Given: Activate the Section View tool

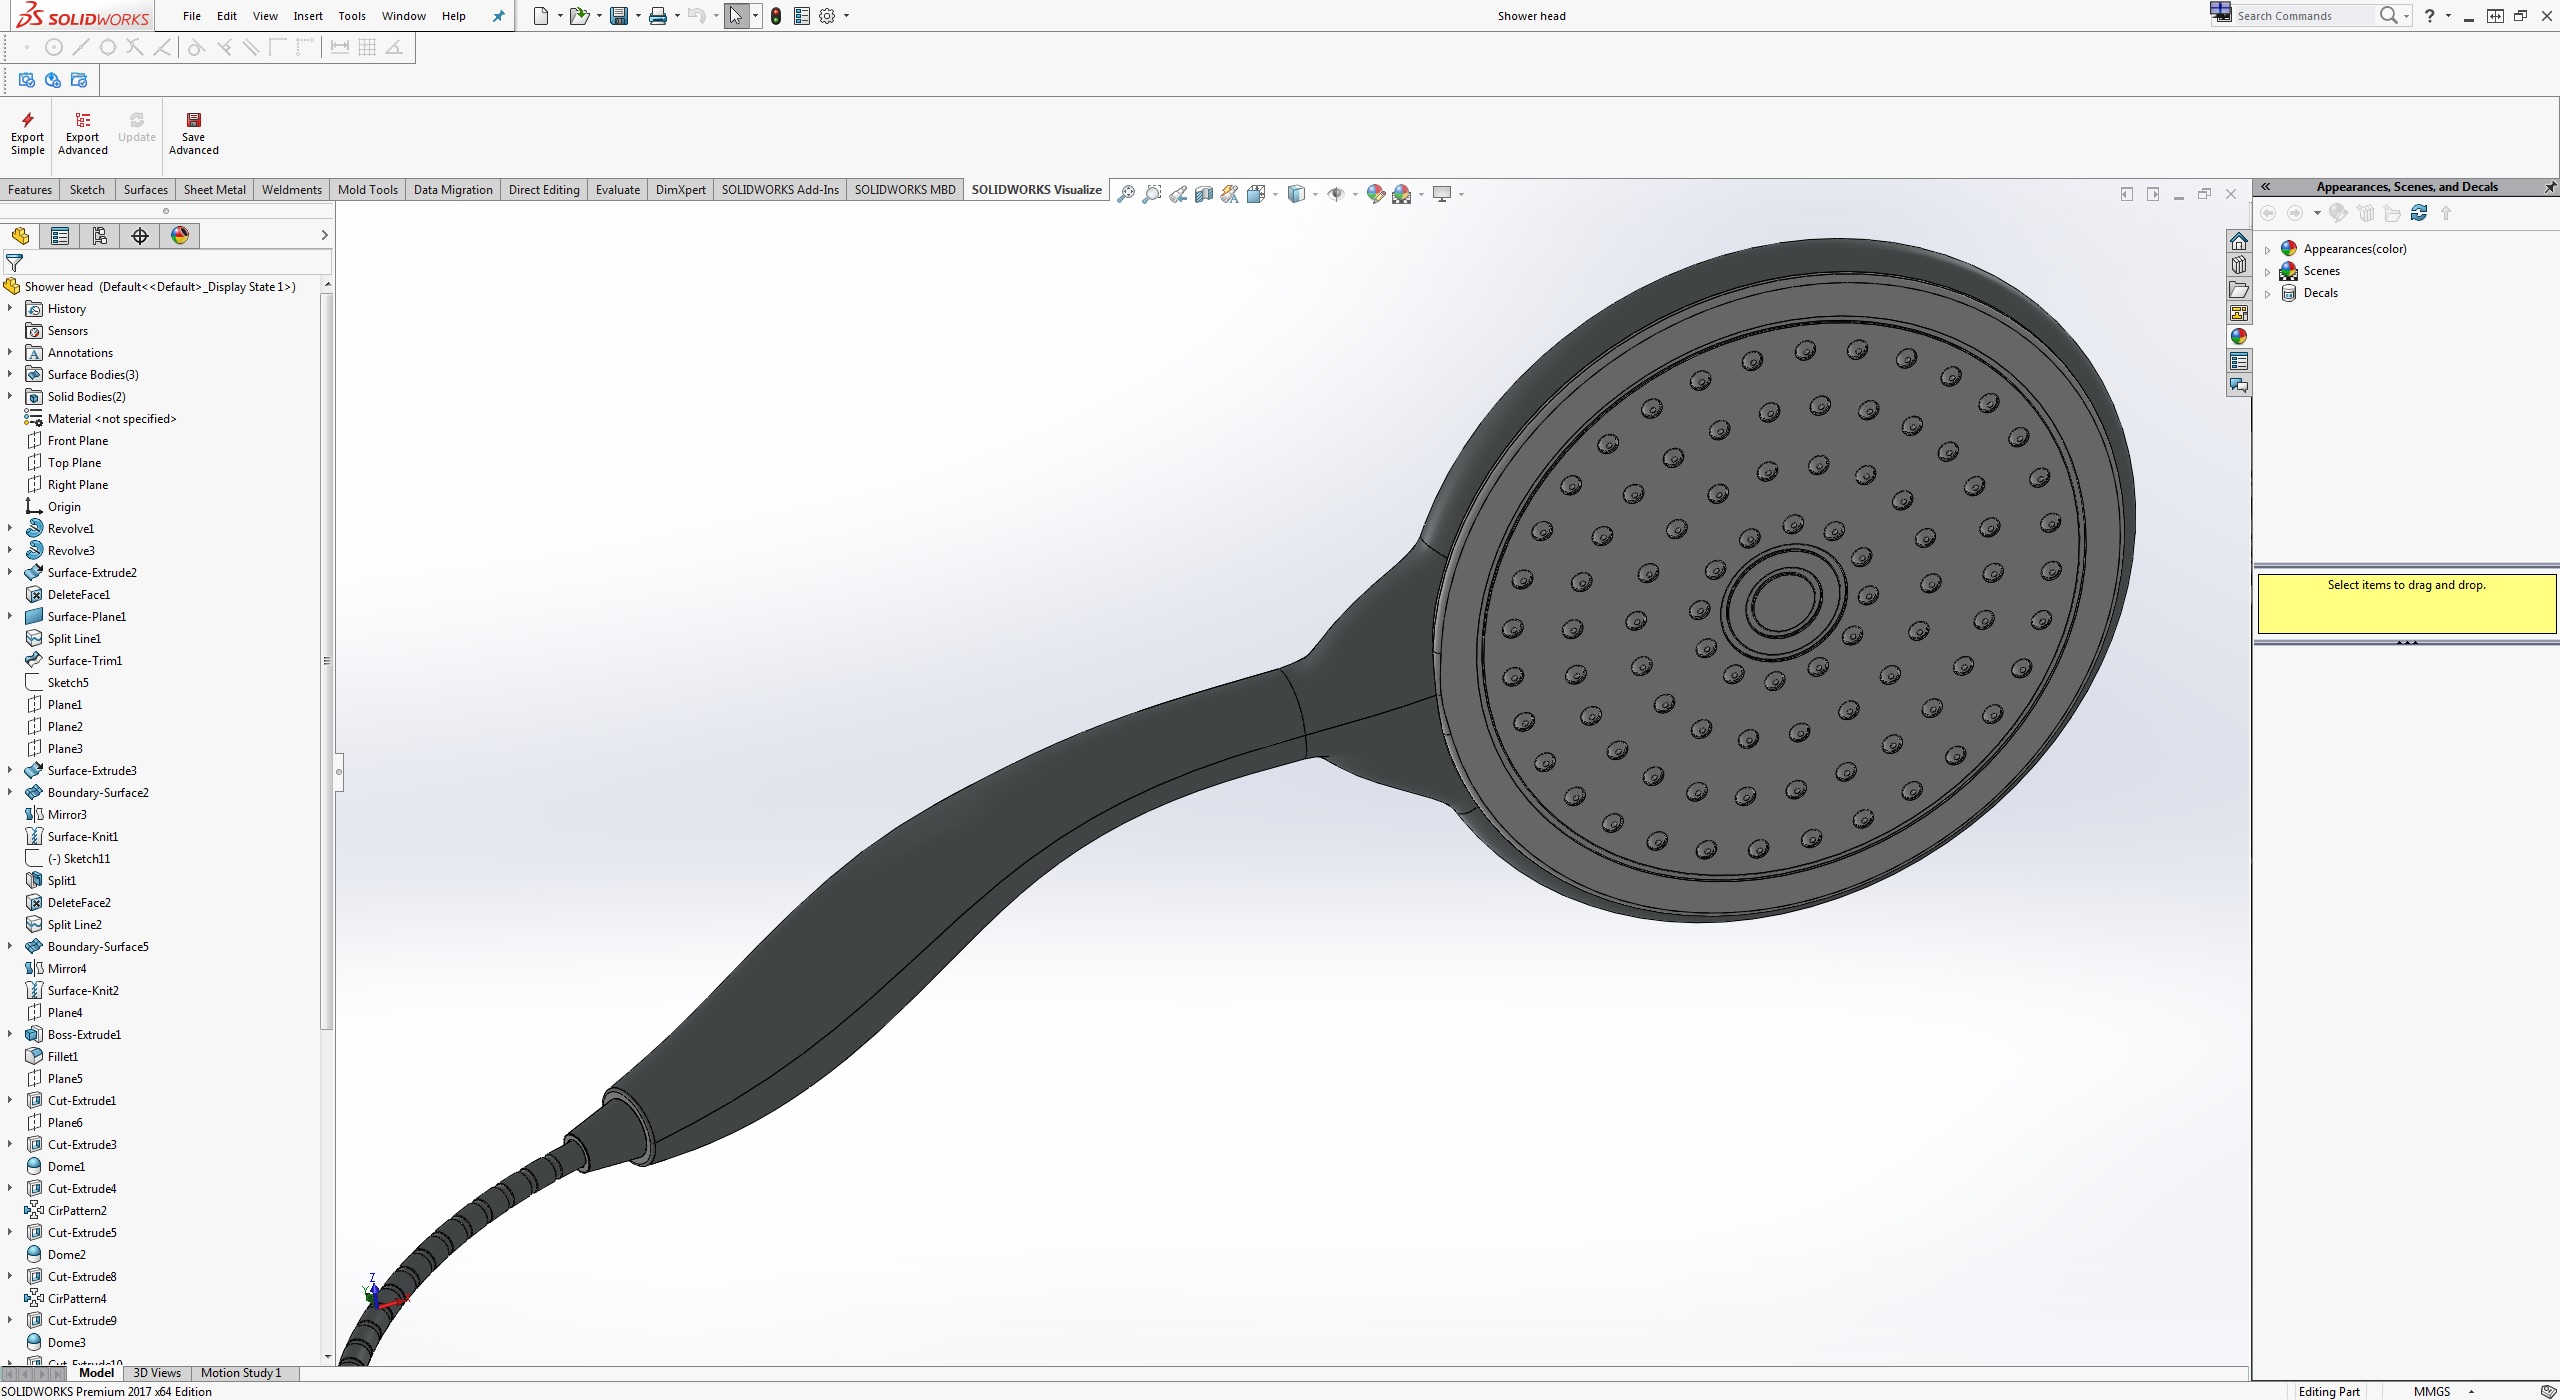Looking at the screenshot, I should [x=1204, y=194].
